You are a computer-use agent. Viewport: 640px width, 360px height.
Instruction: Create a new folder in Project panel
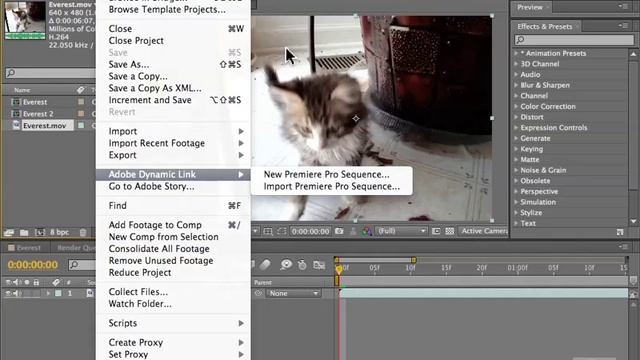click(x=24, y=233)
